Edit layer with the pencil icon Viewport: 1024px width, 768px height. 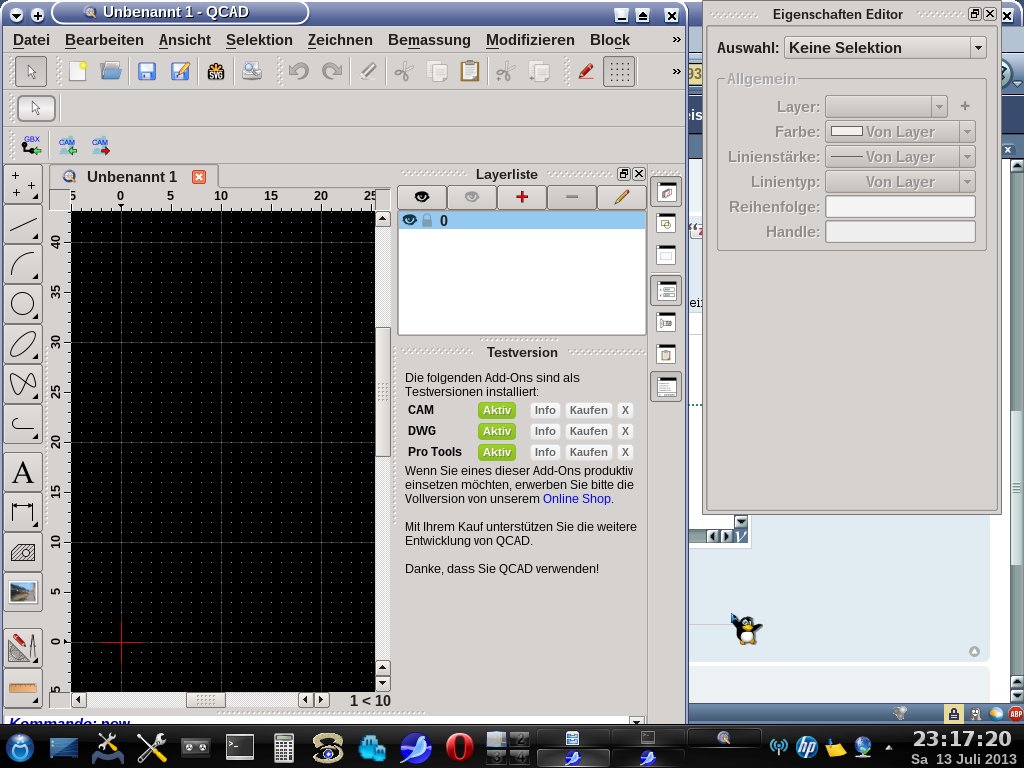[x=622, y=197]
